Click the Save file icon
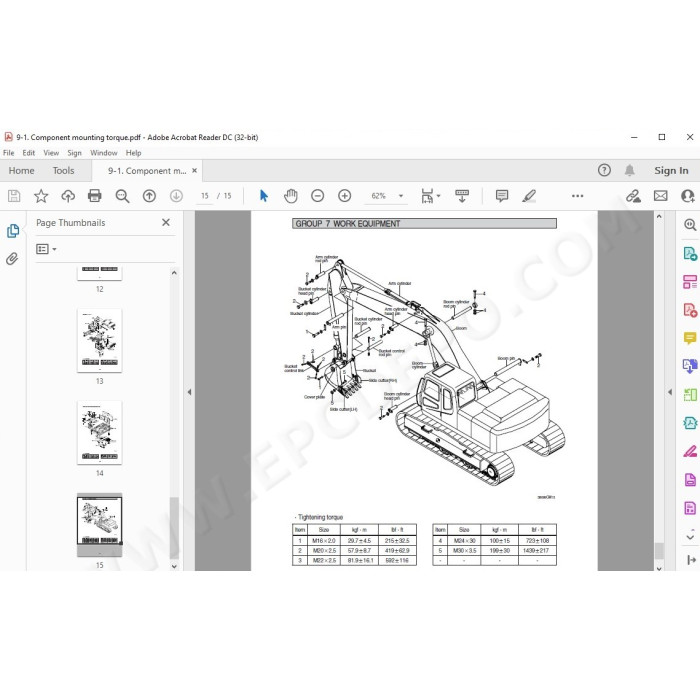The height and width of the screenshot is (700, 700). pyautogui.click(x=14, y=196)
